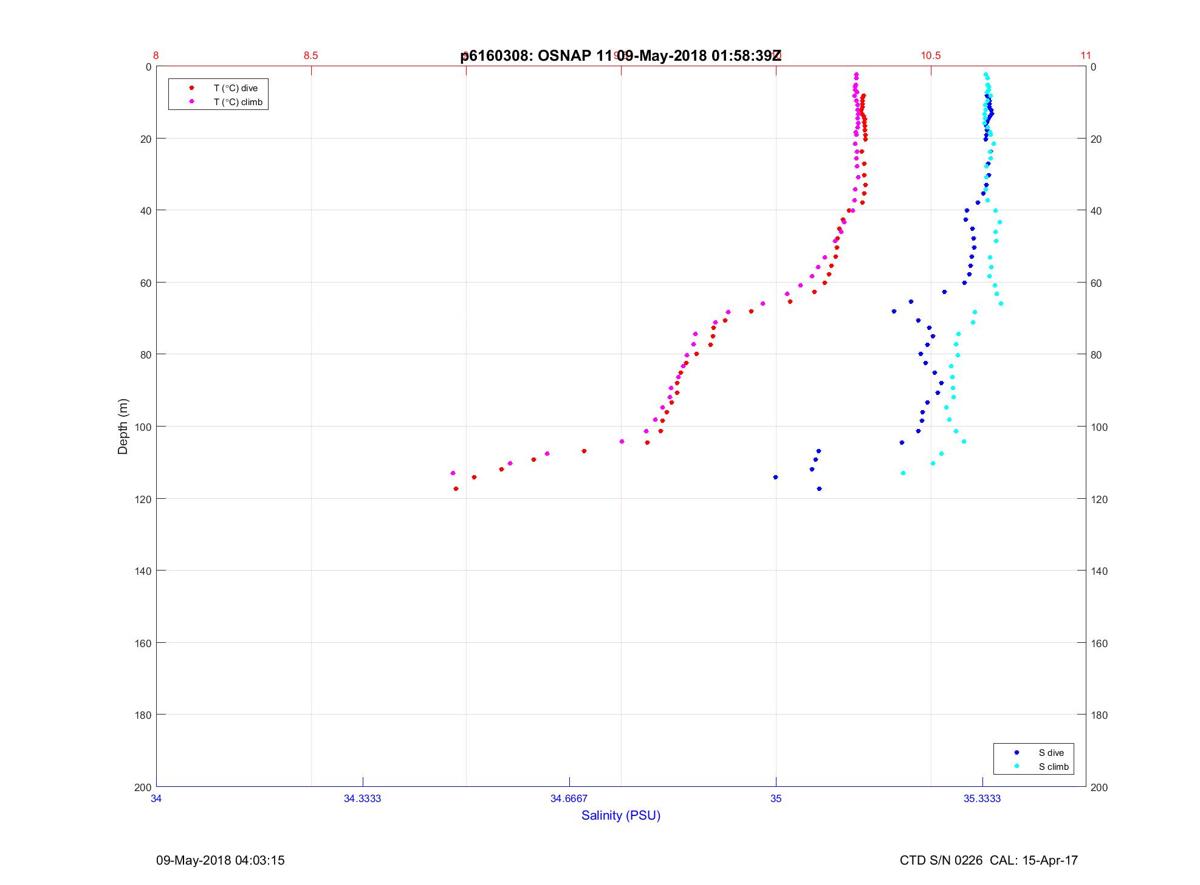Image resolution: width=1200 pixels, height=885 pixels.
Task: Select the 'S climb' legend entry
Action: (1053, 767)
